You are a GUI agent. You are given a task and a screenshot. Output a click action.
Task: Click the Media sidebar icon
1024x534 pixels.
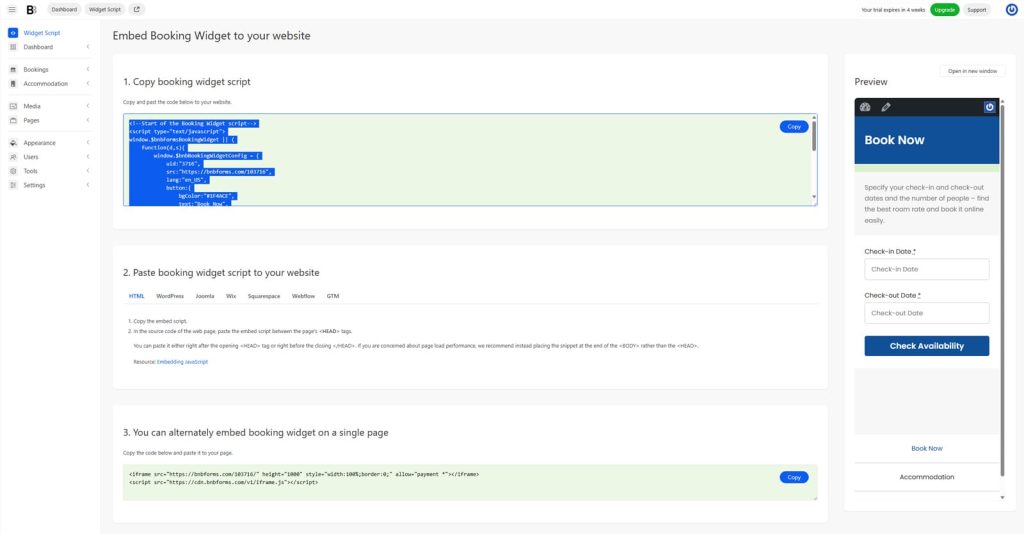13,106
